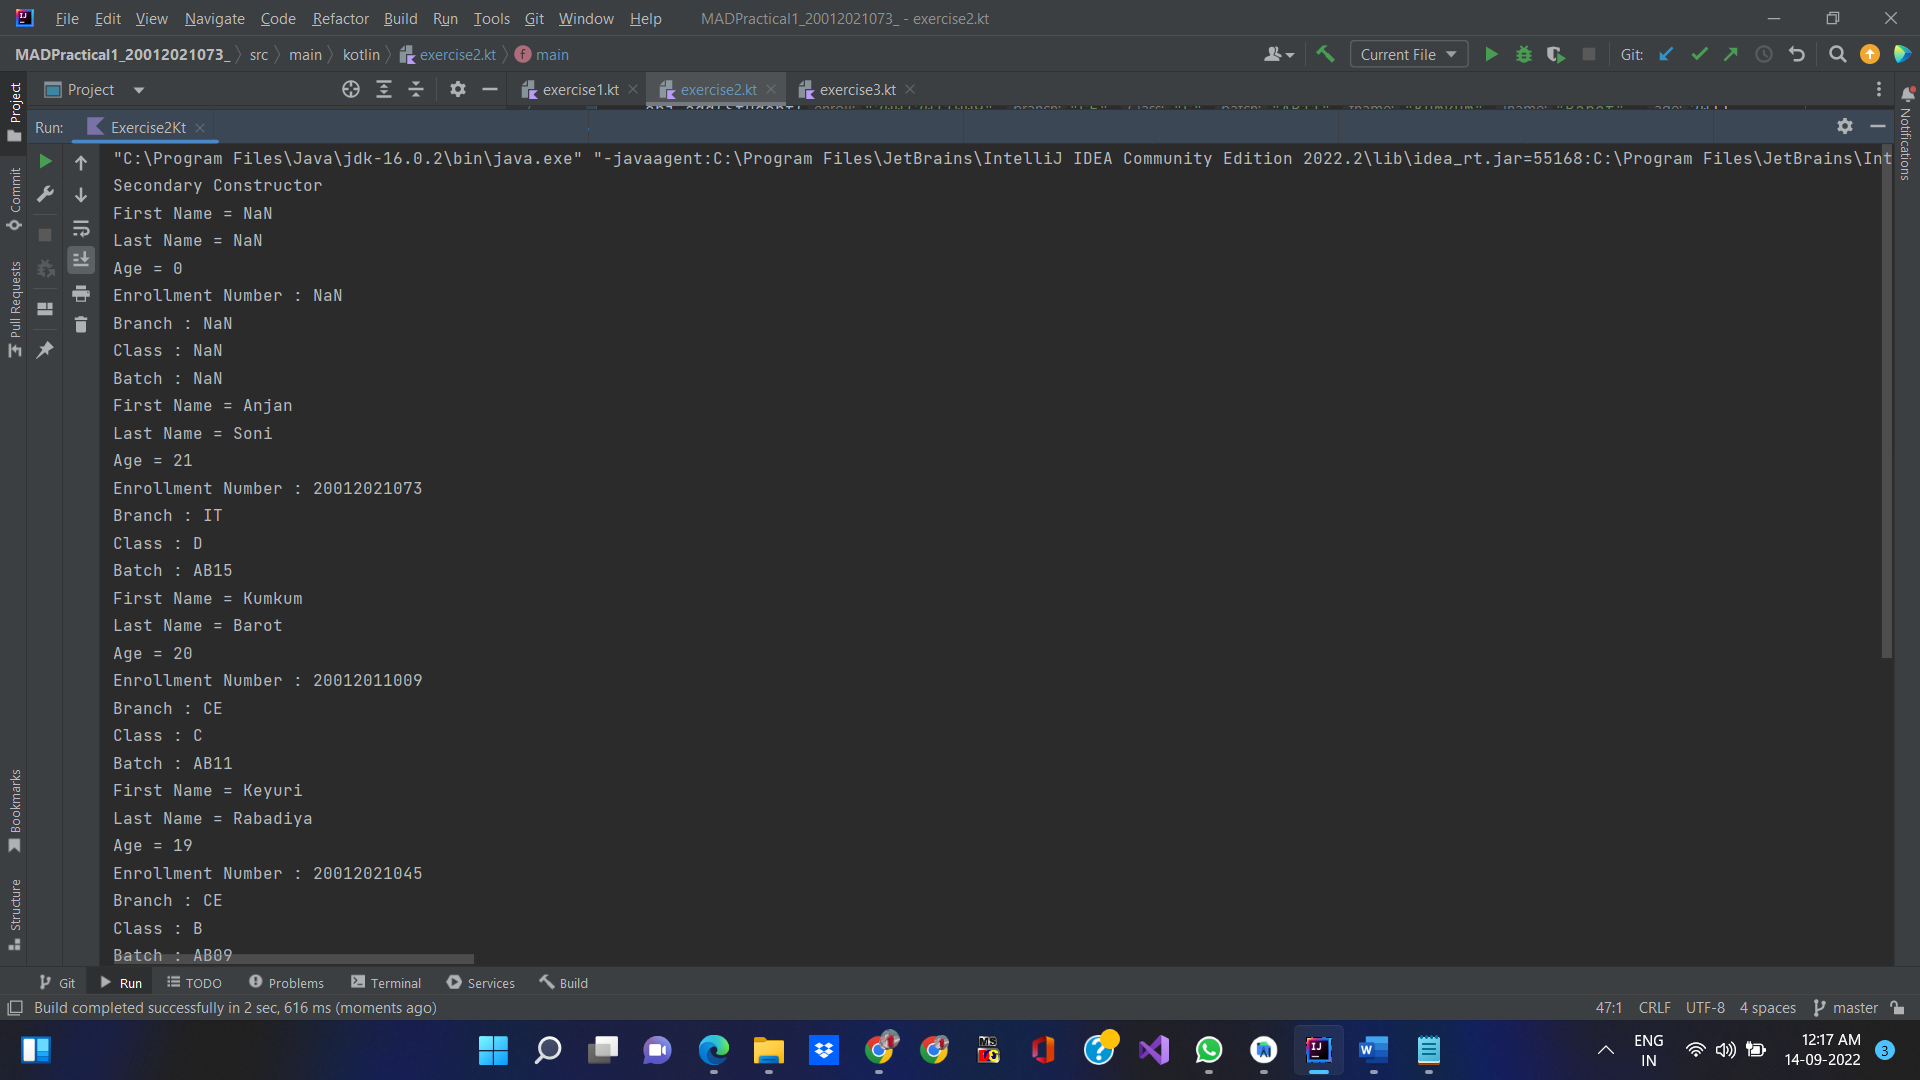The image size is (1920, 1080).
Task: Toggle soft-wrap in the Run console
Action: [x=81, y=229]
